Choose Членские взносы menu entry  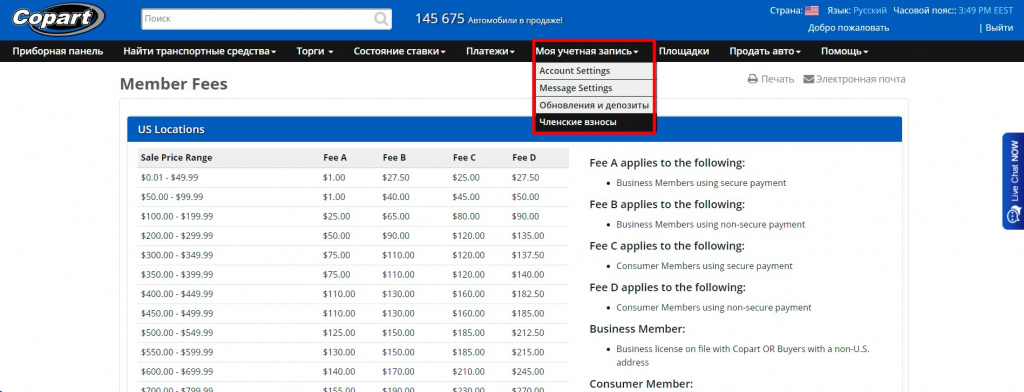(594, 122)
